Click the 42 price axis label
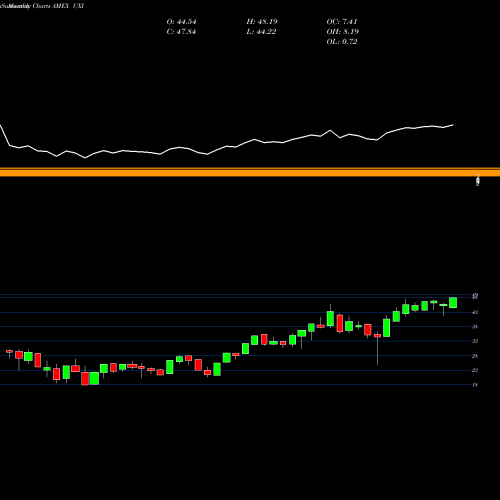 click(x=475, y=312)
